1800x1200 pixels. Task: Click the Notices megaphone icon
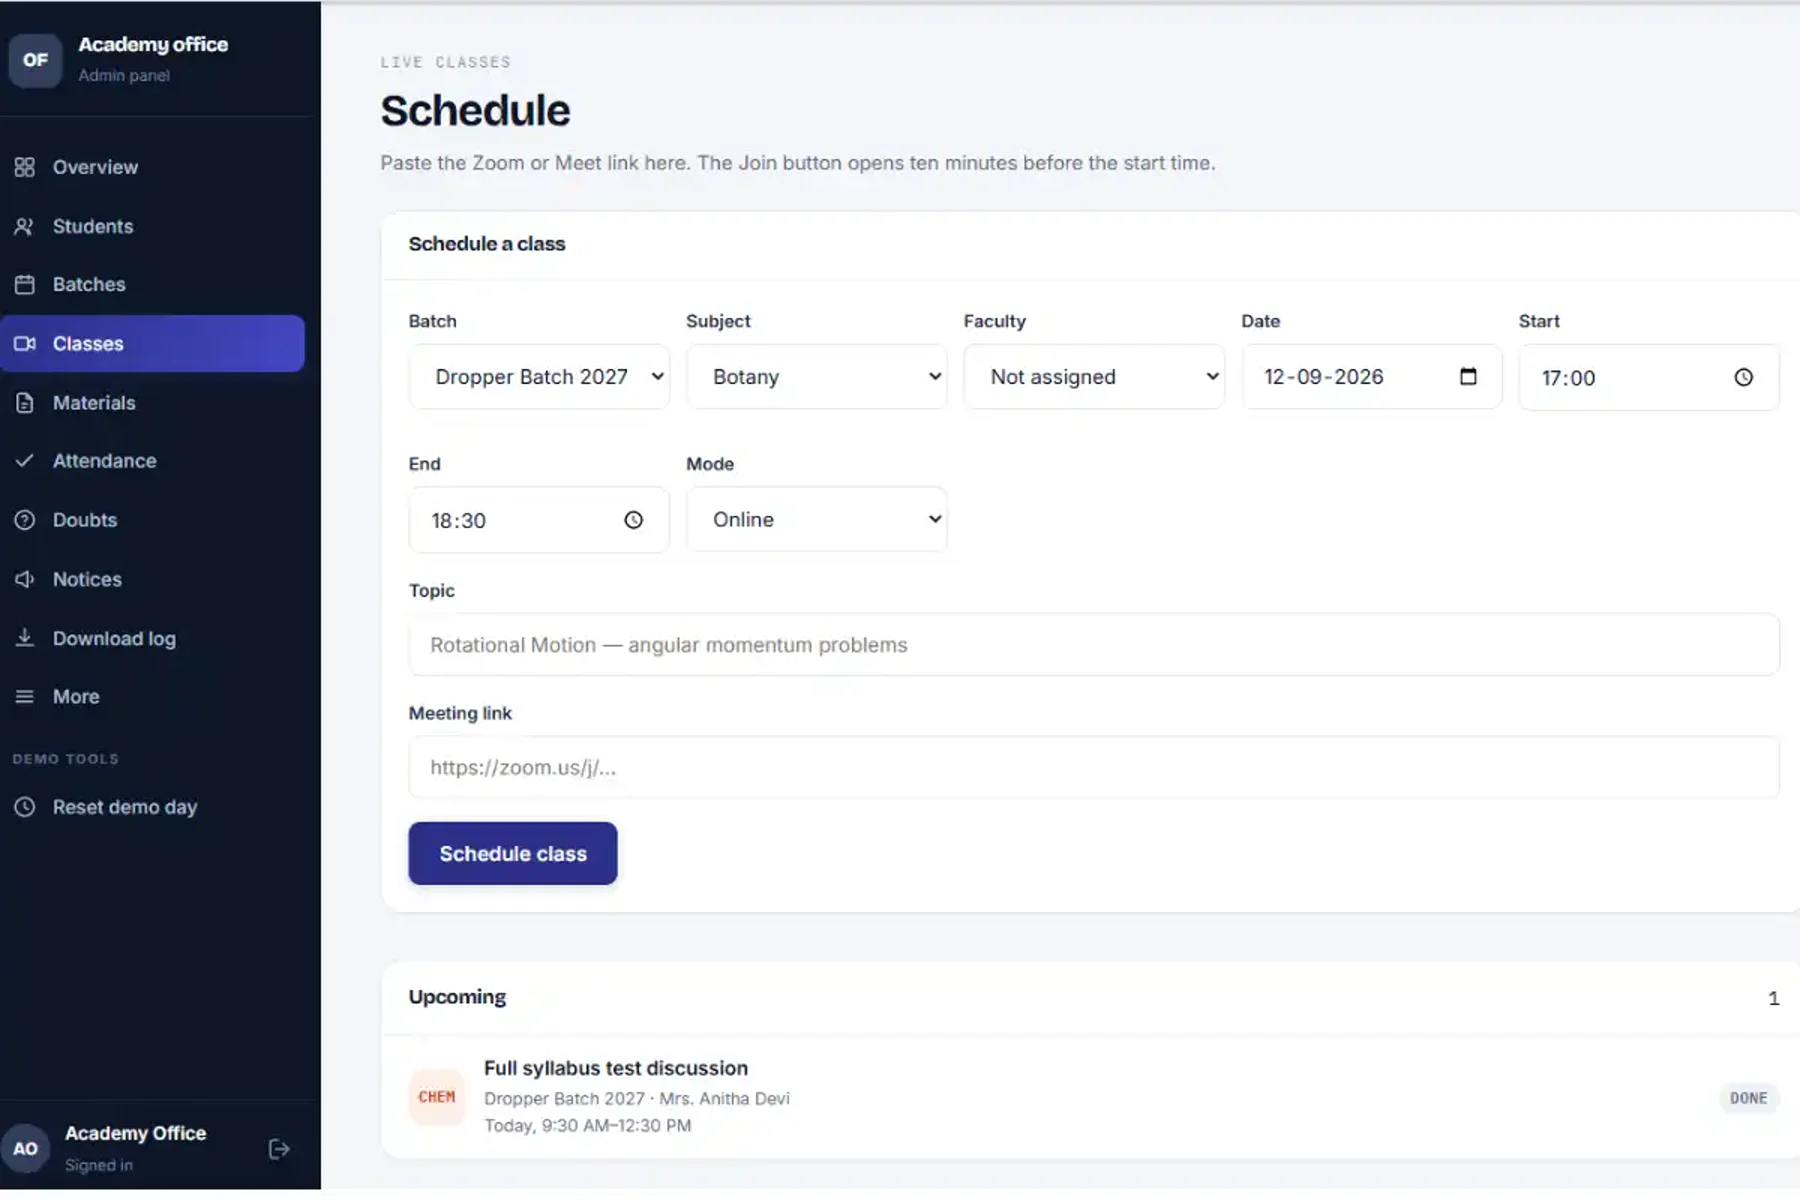click(x=25, y=579)
